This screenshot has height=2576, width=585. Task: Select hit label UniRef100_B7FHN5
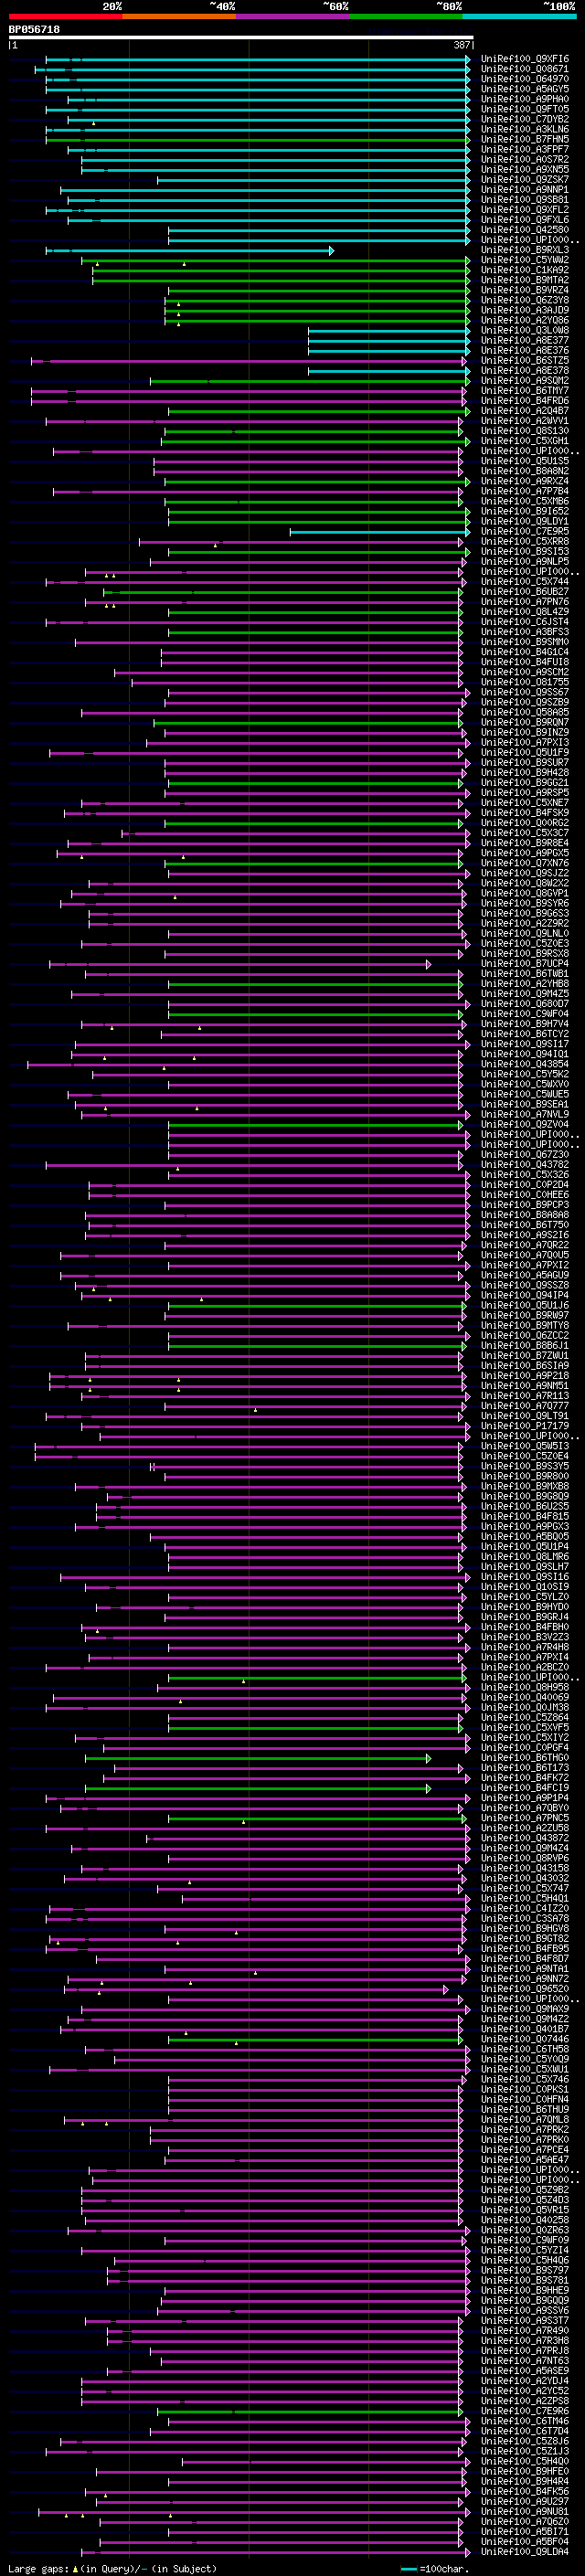pyautogui.click(x=525, y=139)
